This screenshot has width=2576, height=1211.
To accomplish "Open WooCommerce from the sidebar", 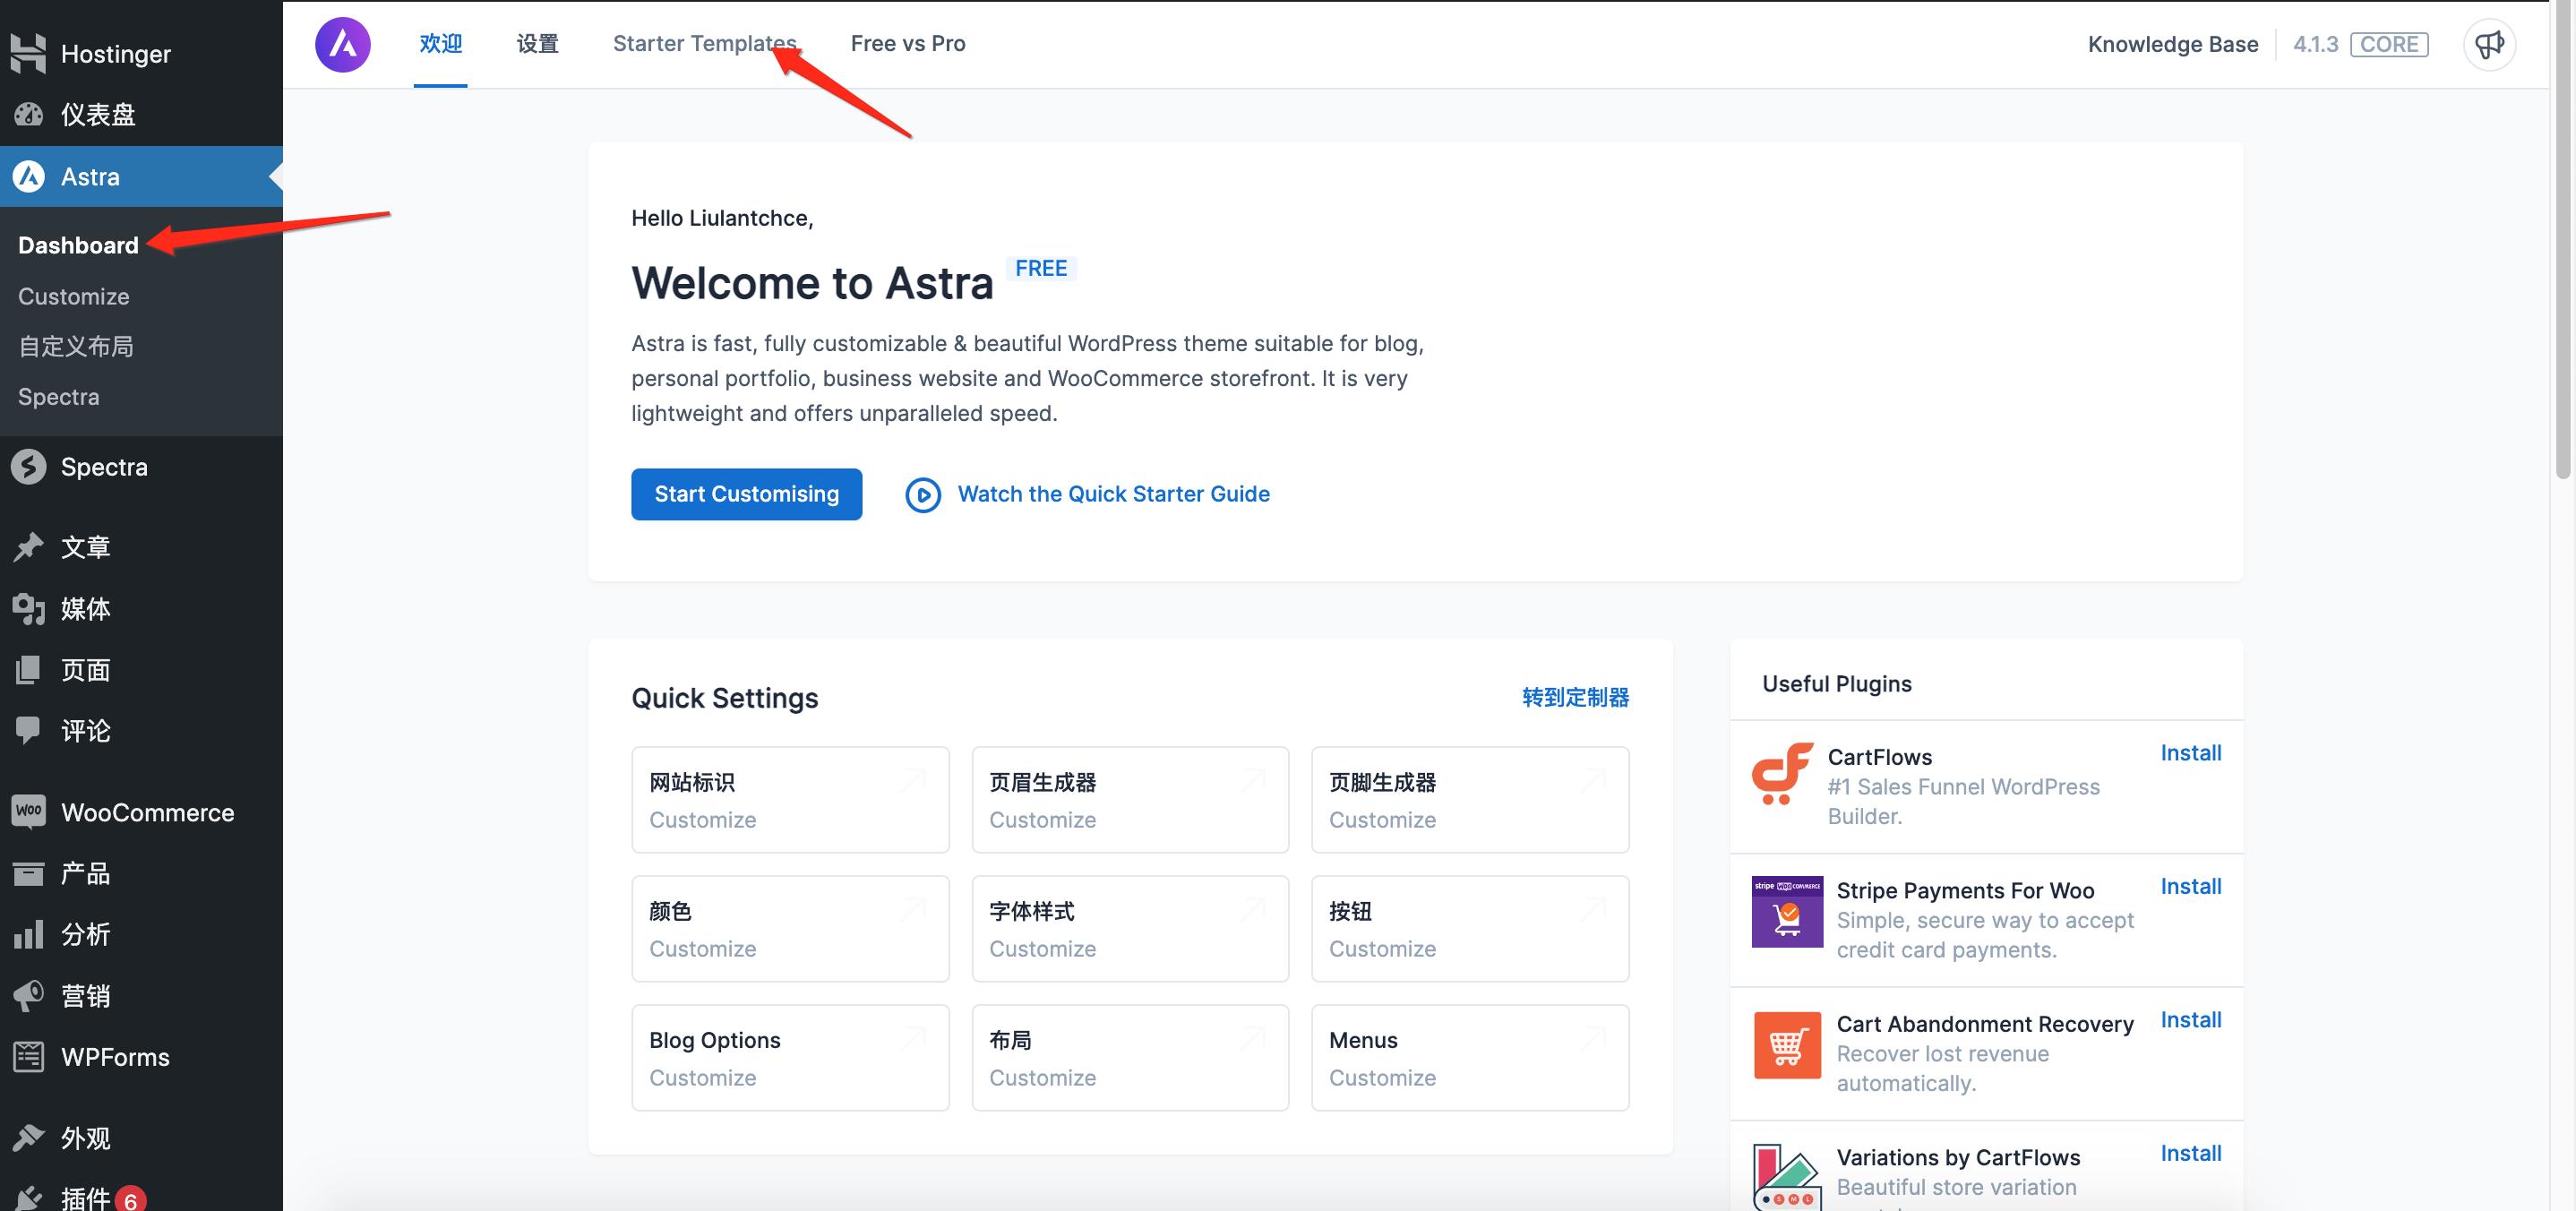I will pos(146,812).
